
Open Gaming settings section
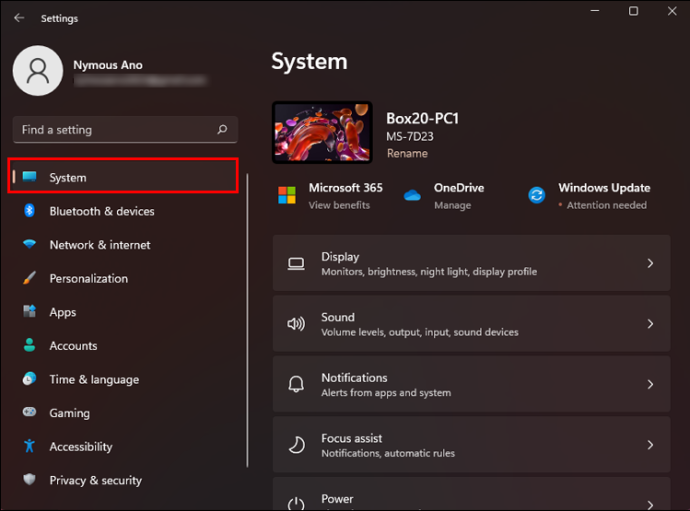tap(123, 412)
